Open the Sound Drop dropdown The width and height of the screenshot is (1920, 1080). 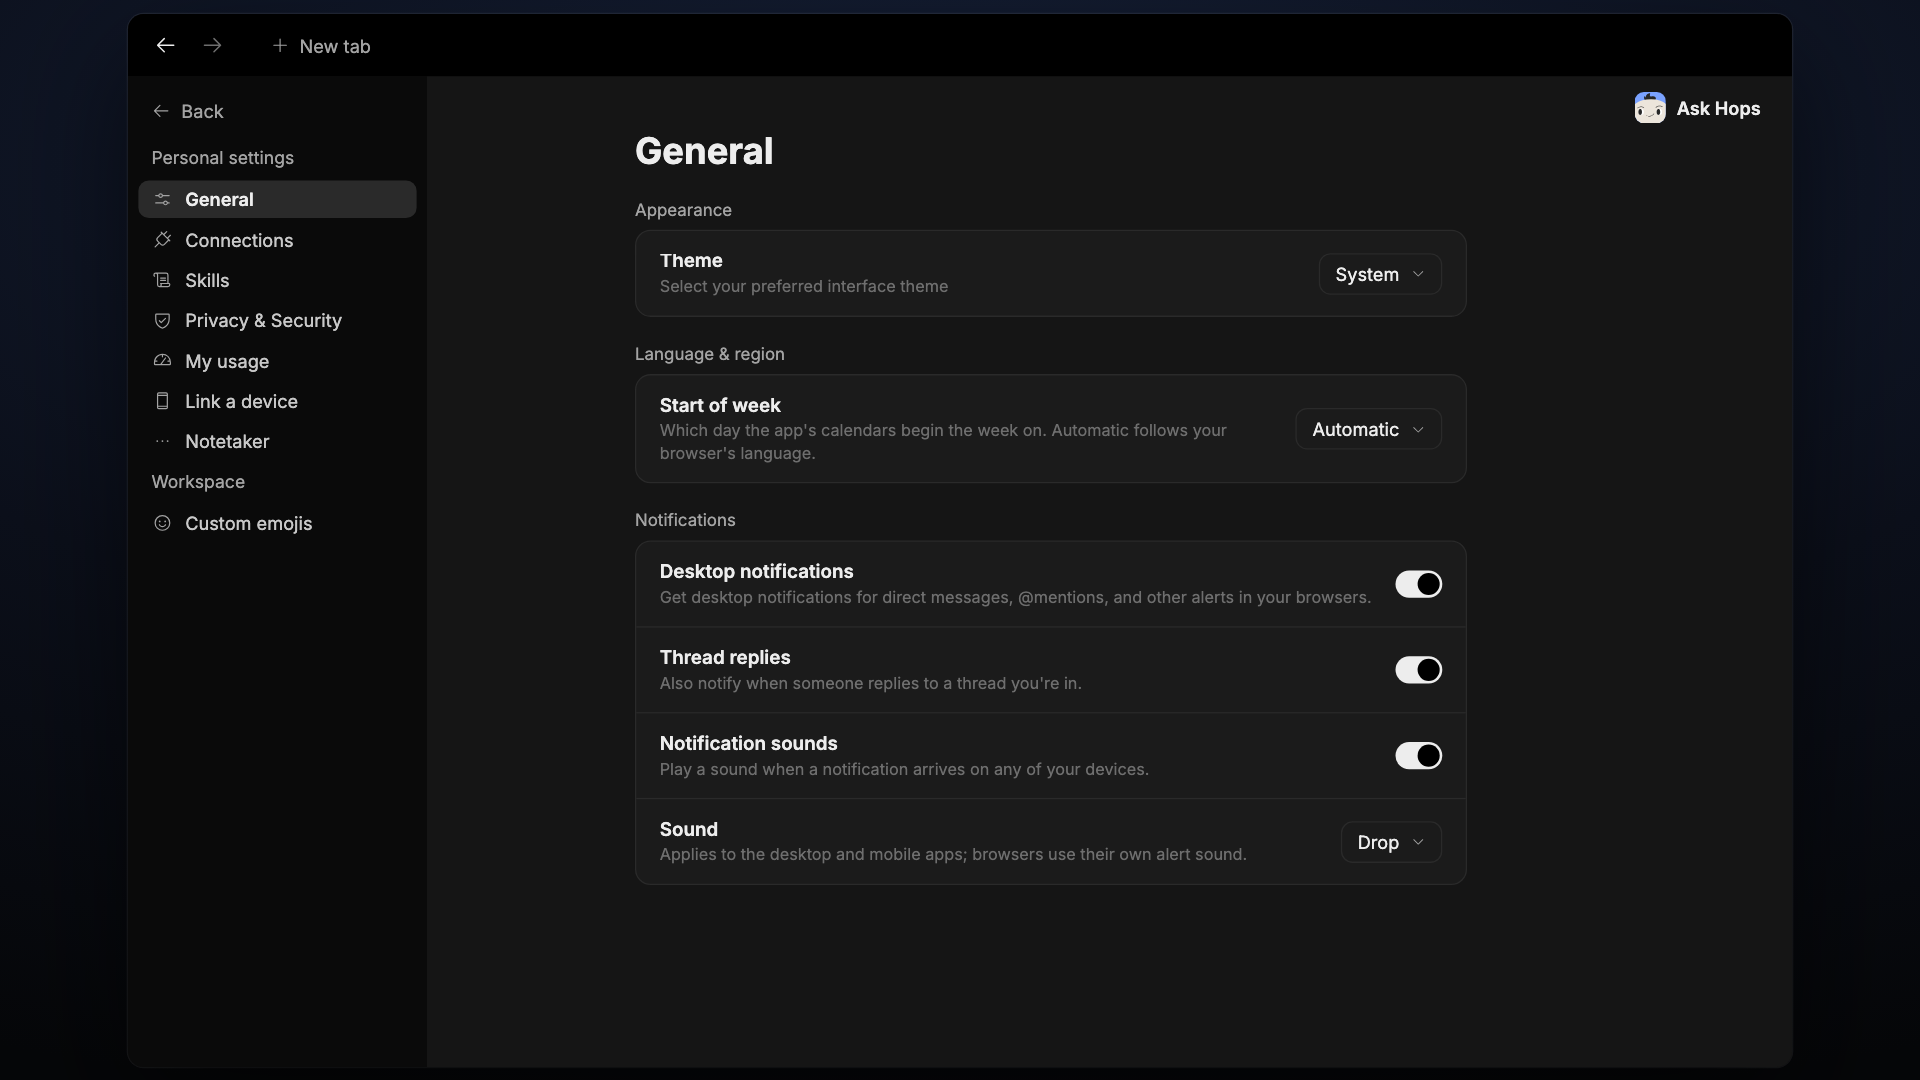pos(1391,842)
